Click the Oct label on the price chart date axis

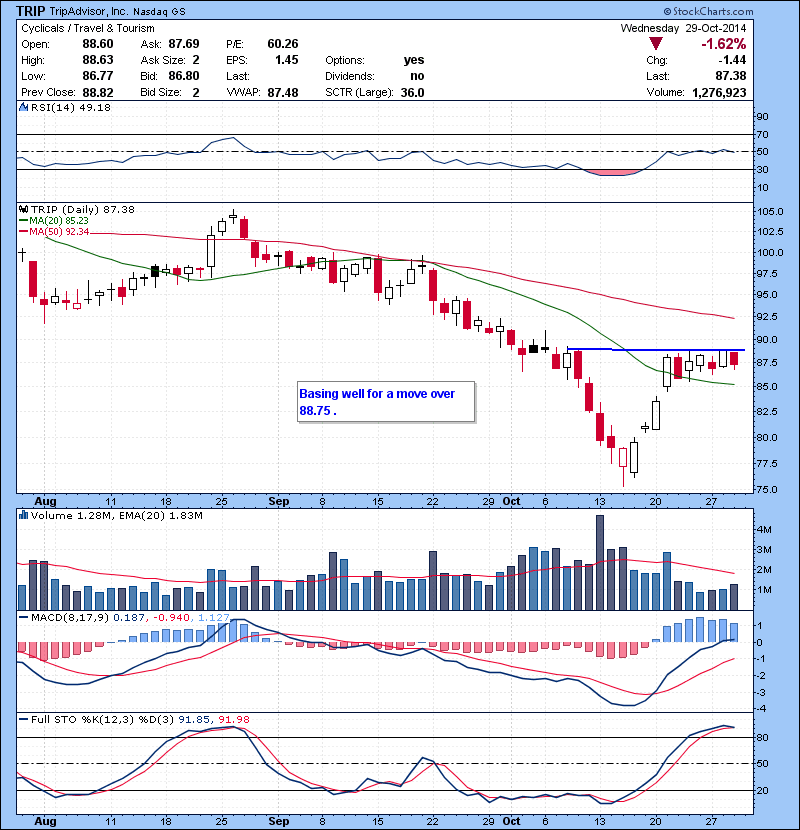(511, 501)
